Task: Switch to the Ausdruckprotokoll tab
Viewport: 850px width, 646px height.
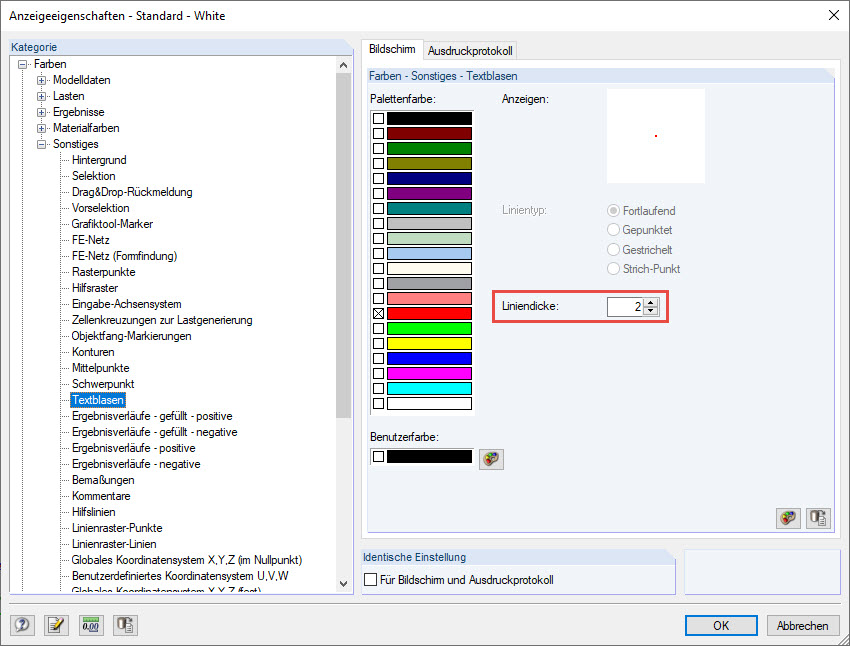Action: point(469,49)
